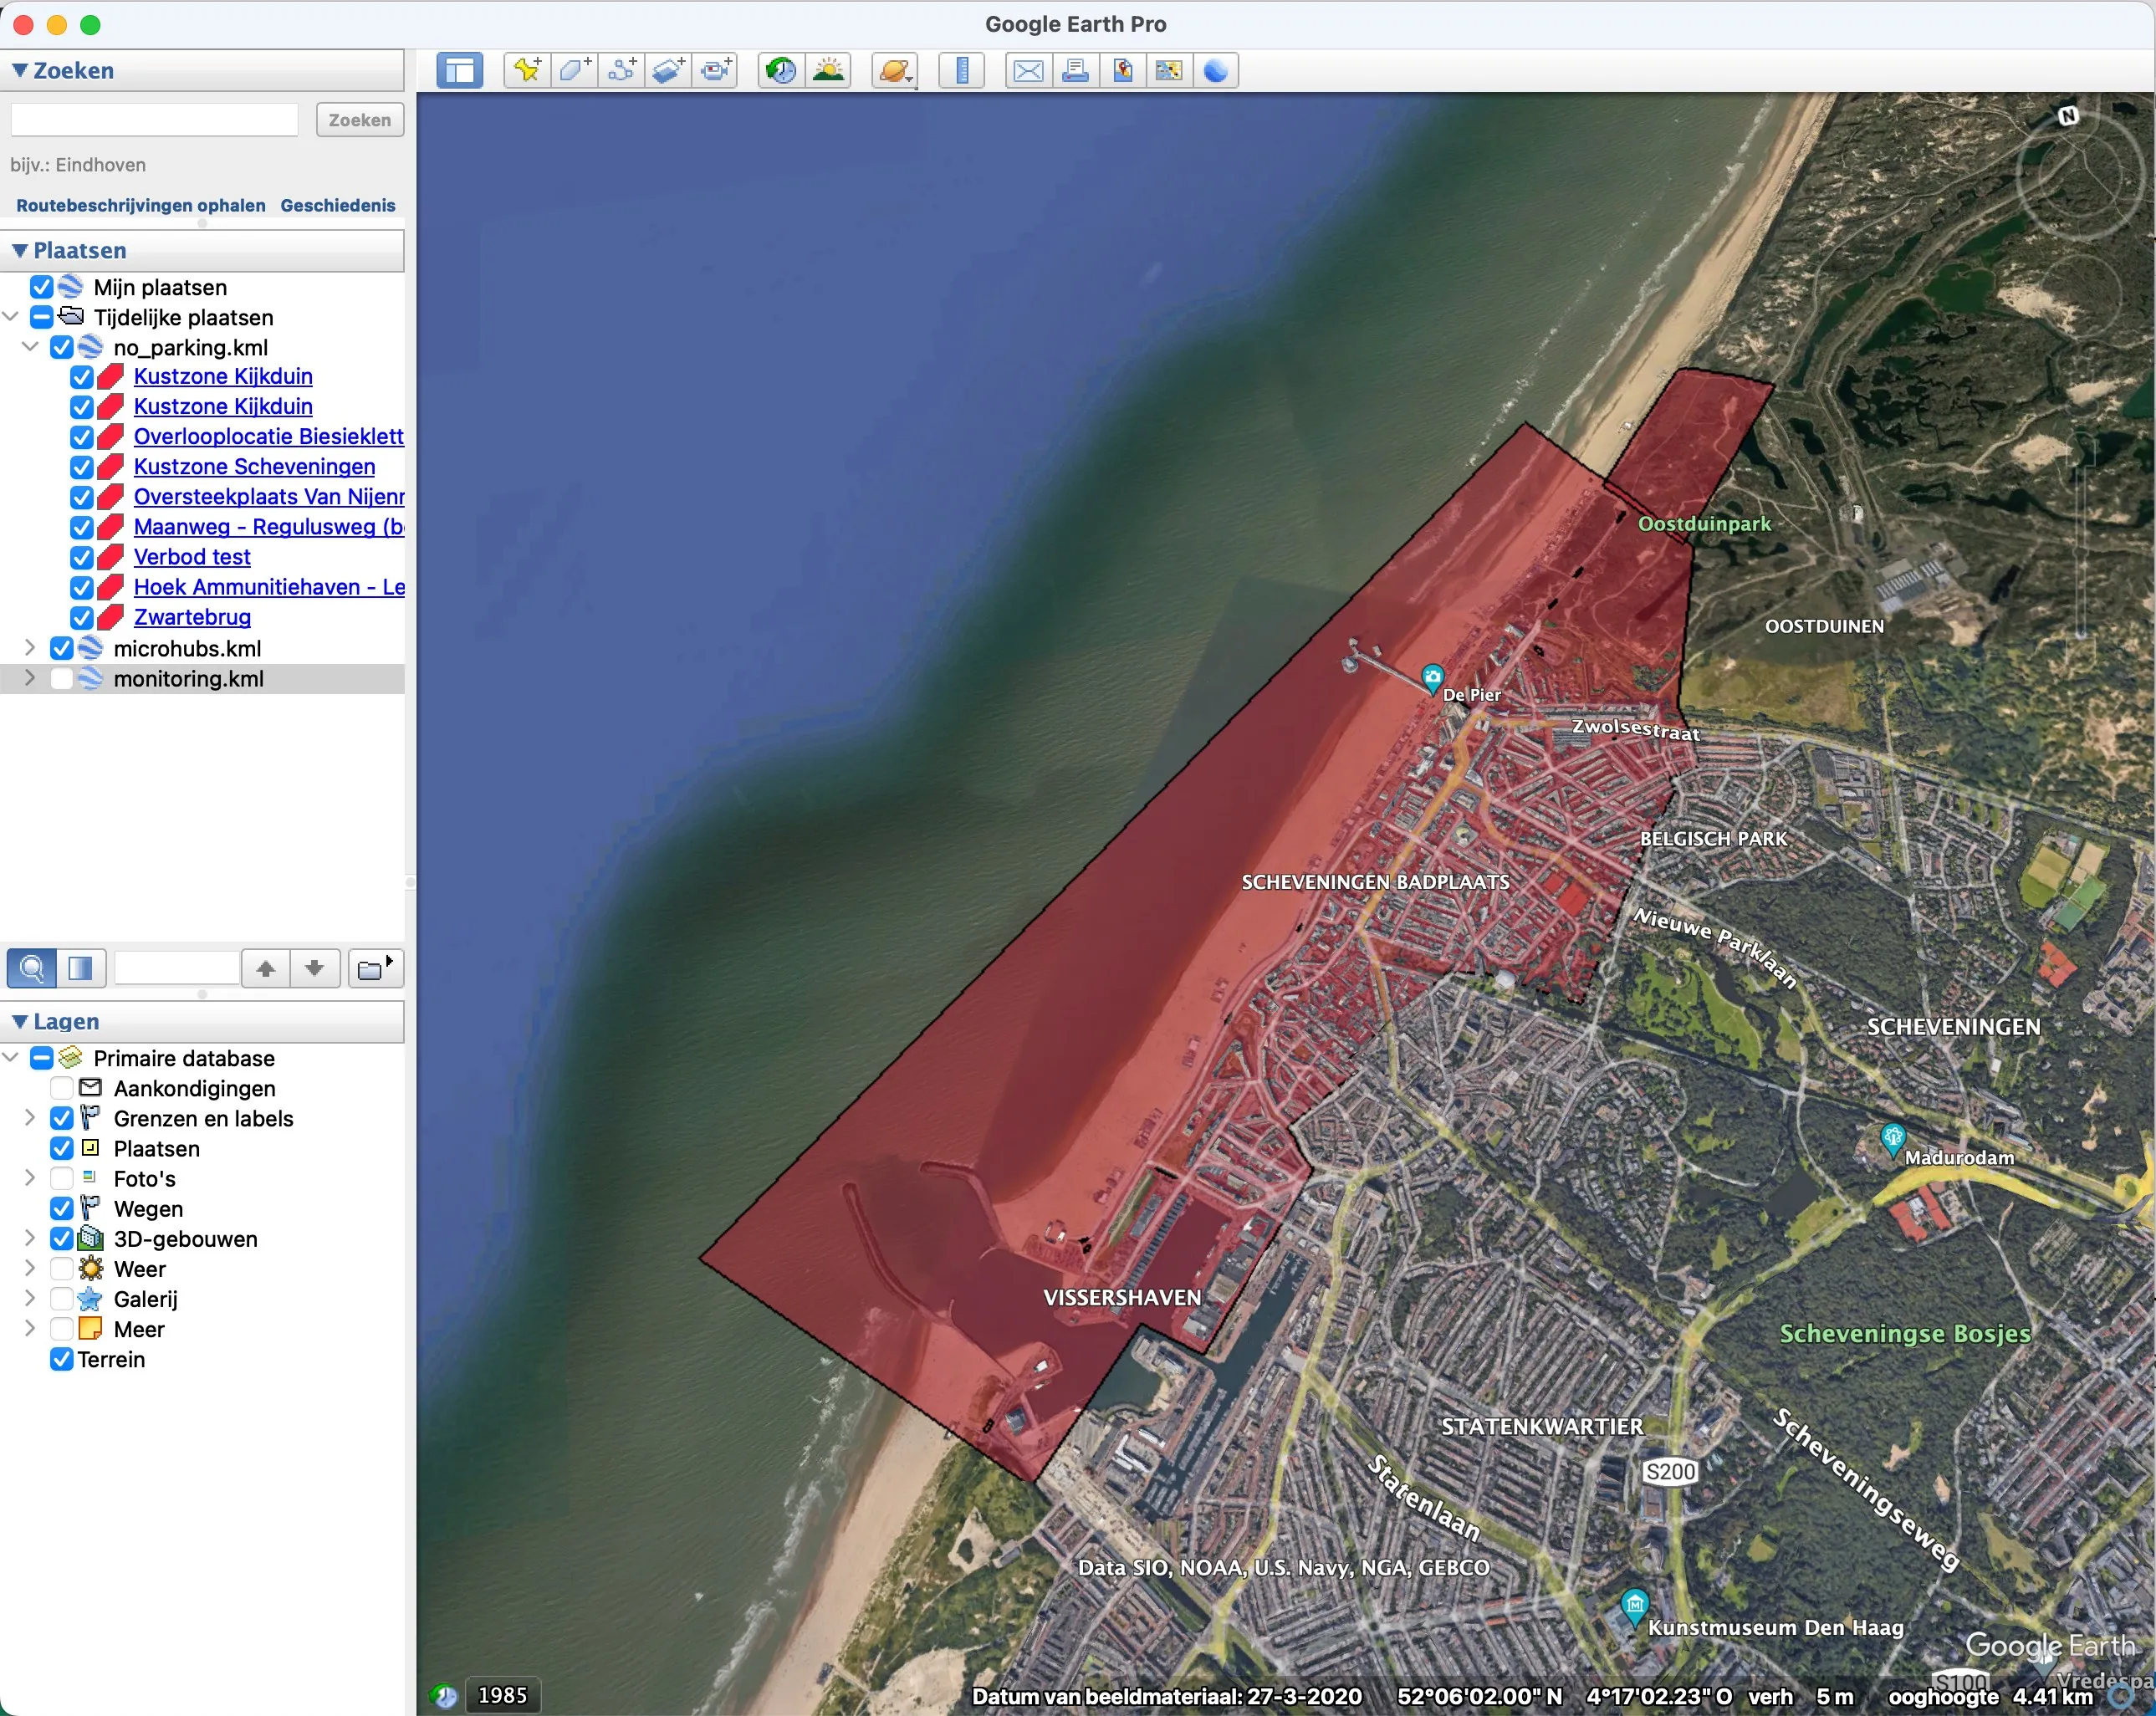The width and height of the screenshot is (2156, 1716).
Task: Select the polygon drawing tool
Action: click(573, 70)
